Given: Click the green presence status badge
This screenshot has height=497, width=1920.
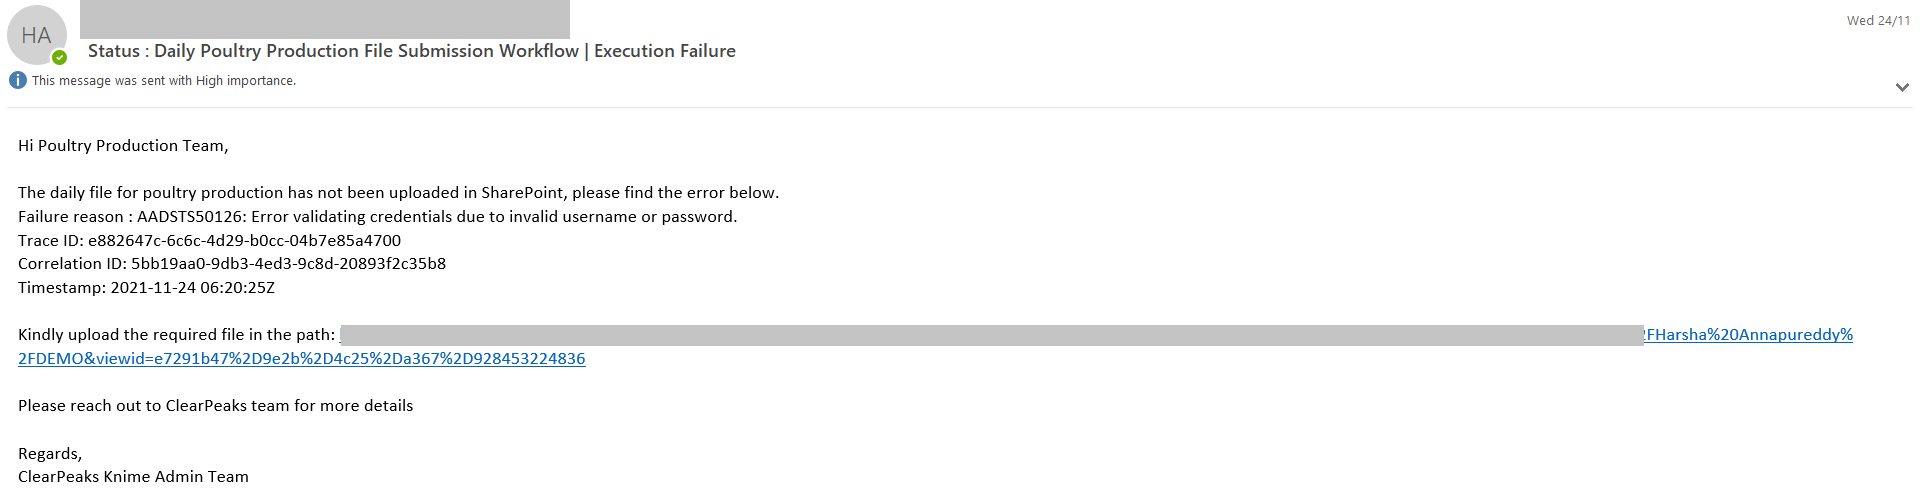Looking at the screenshot, I should click(x=59, y=57).
